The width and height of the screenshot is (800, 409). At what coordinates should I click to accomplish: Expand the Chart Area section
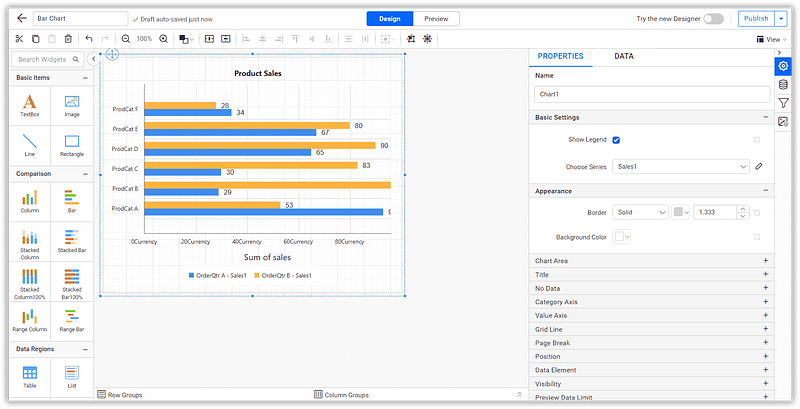(651, 261)
